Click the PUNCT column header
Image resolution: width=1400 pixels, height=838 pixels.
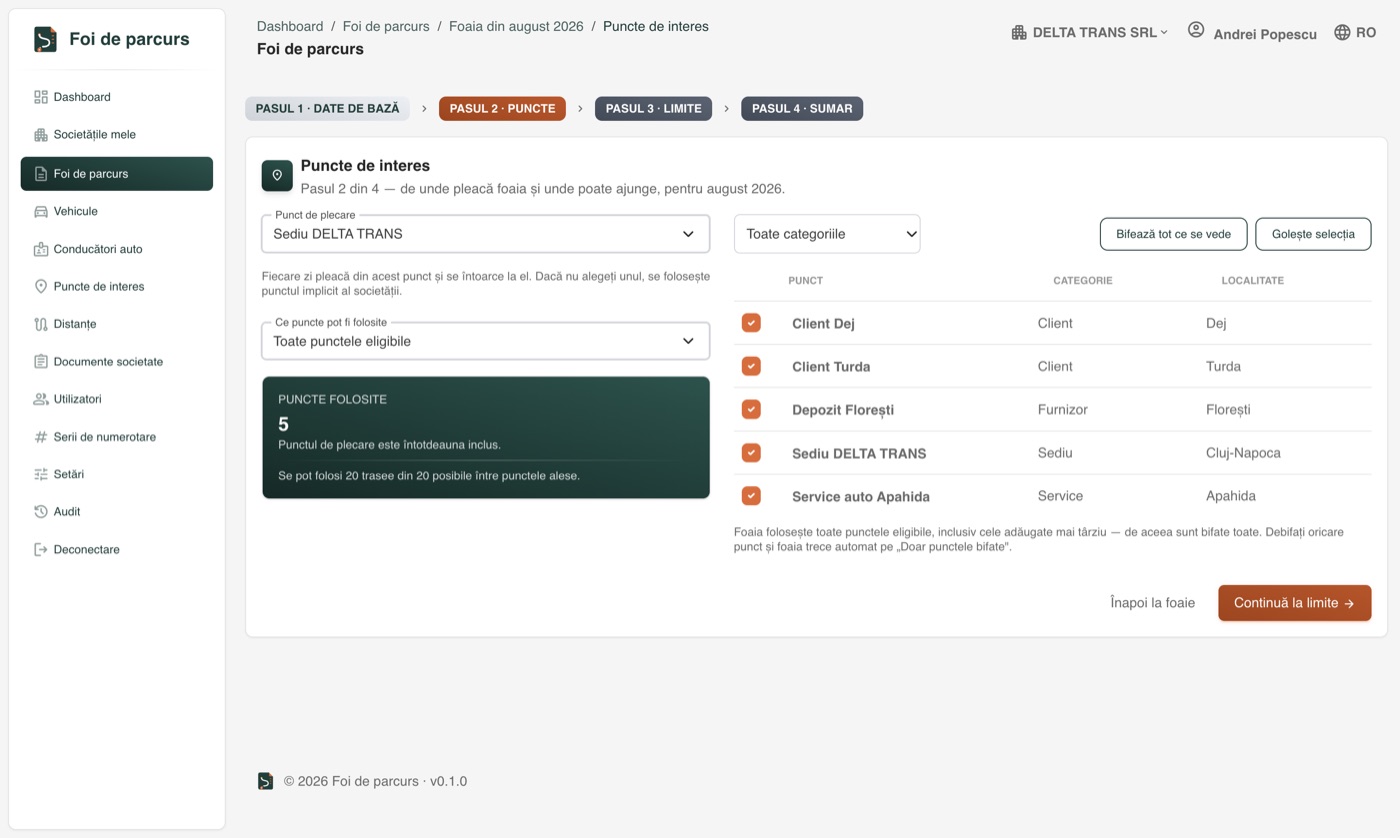point(806,281)
